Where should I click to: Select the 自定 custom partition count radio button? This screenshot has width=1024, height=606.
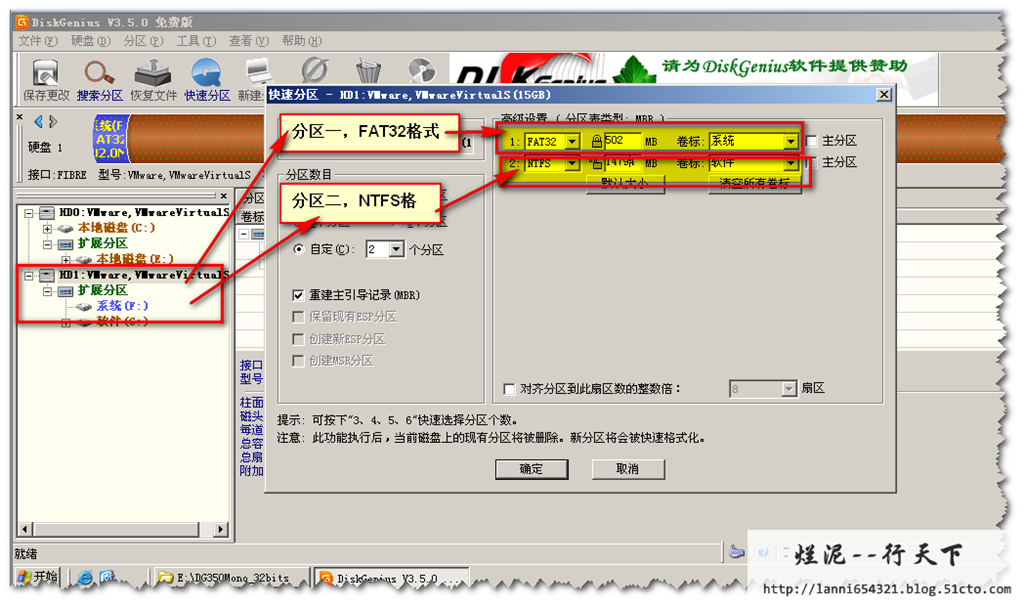pyautogui.click(x=298, y=249)
